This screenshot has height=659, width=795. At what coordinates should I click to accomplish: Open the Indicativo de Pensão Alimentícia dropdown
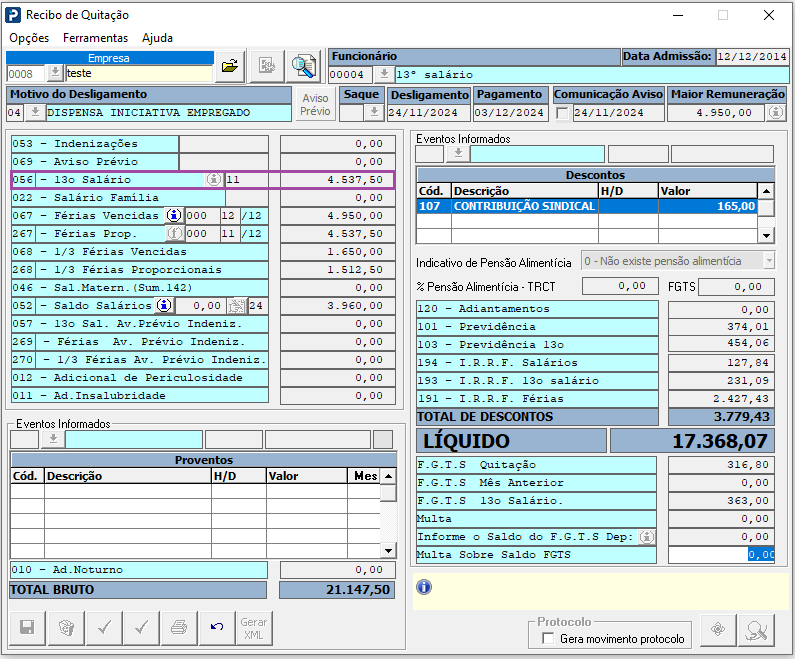pos(768,261)
